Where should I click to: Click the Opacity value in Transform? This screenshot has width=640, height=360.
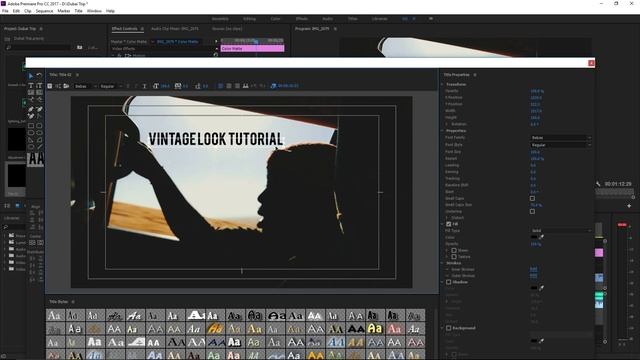pos(537,91)
